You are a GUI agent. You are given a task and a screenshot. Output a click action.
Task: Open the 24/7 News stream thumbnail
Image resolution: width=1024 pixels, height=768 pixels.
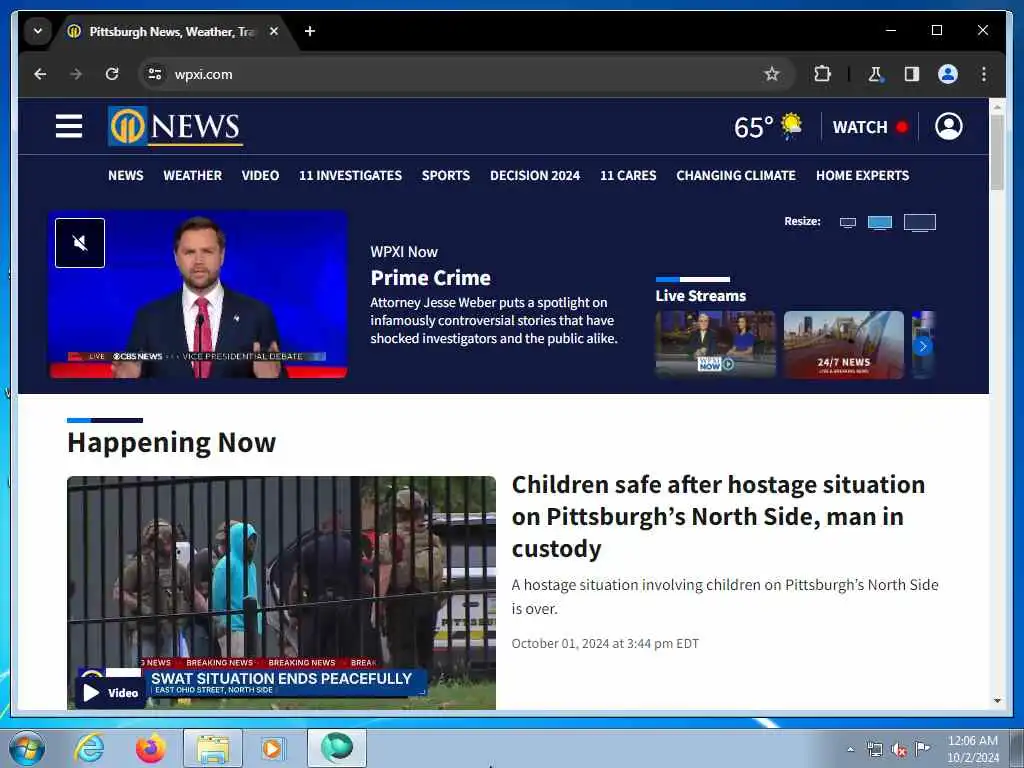pos(844,345)
